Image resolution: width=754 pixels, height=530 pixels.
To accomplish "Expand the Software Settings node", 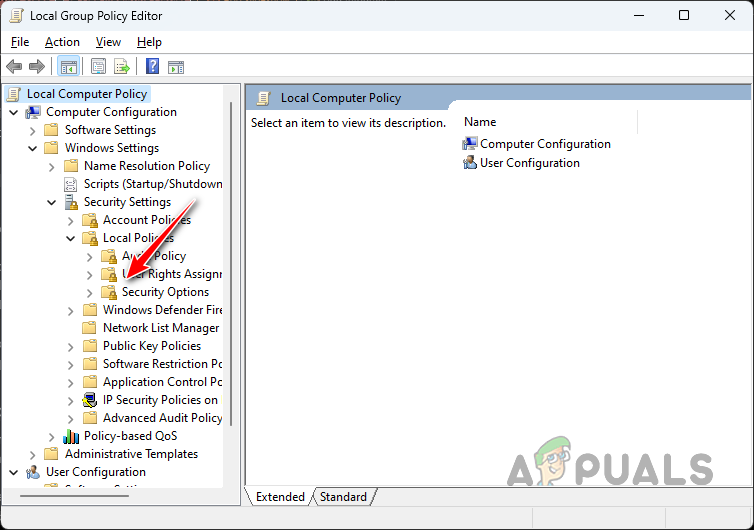I will (x=32, y=131).
